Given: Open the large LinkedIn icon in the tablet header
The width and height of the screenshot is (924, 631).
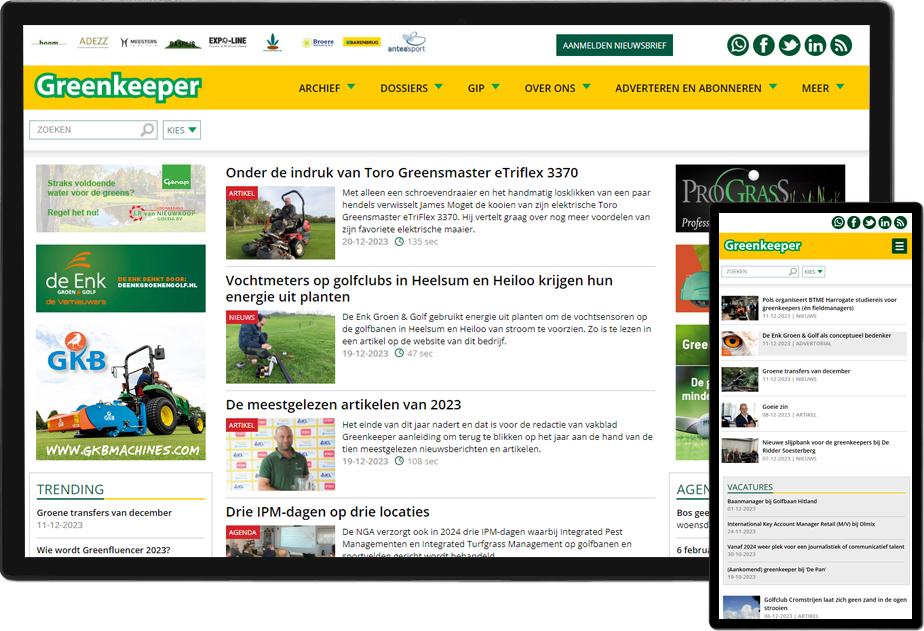Looking at the screenshot, I should point(815,45).
